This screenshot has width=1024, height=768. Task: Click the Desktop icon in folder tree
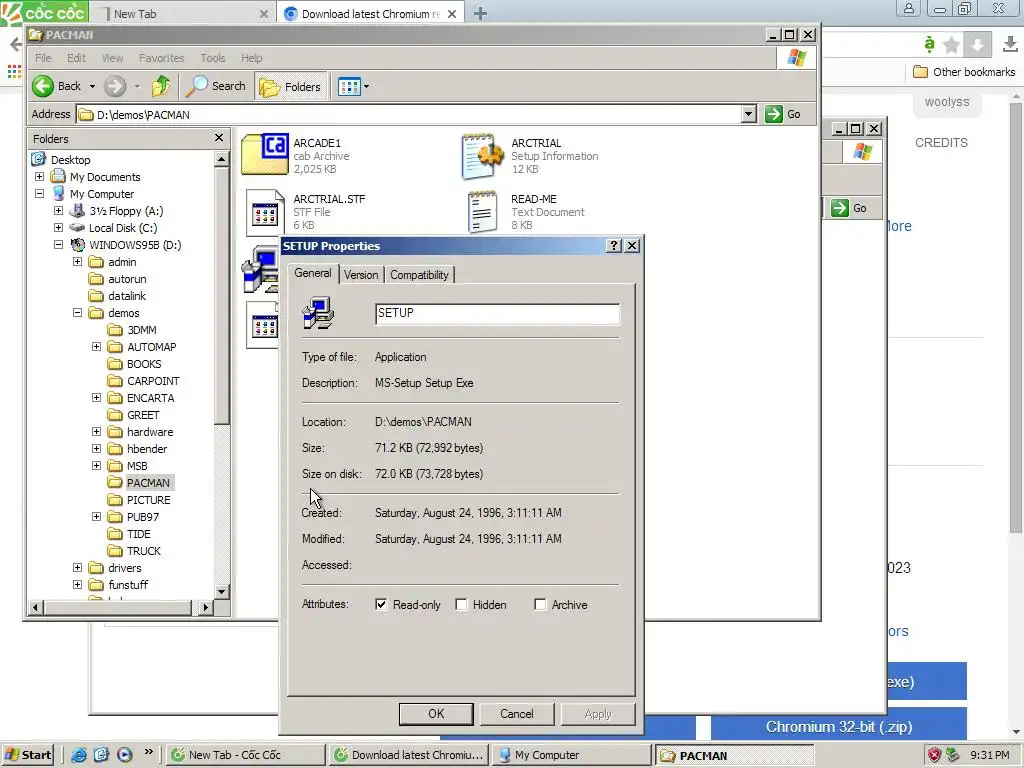[x=39, y=159]
